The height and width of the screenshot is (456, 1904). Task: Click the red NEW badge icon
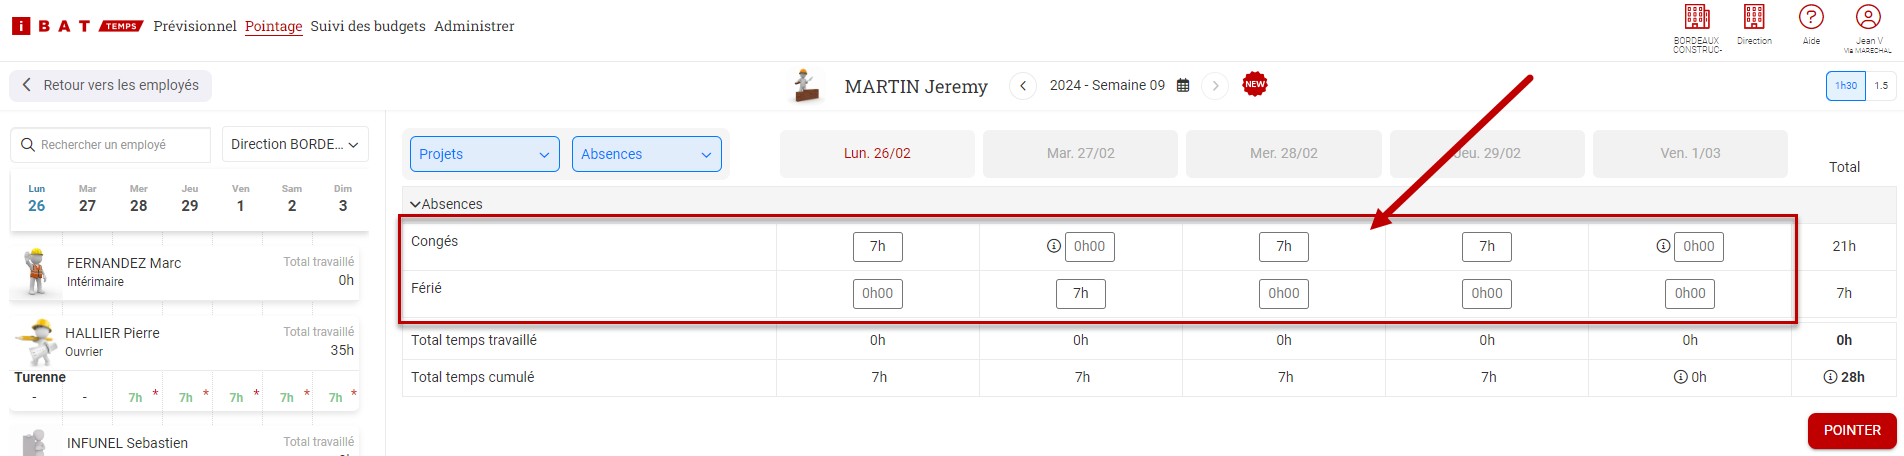pos(1255,85)
